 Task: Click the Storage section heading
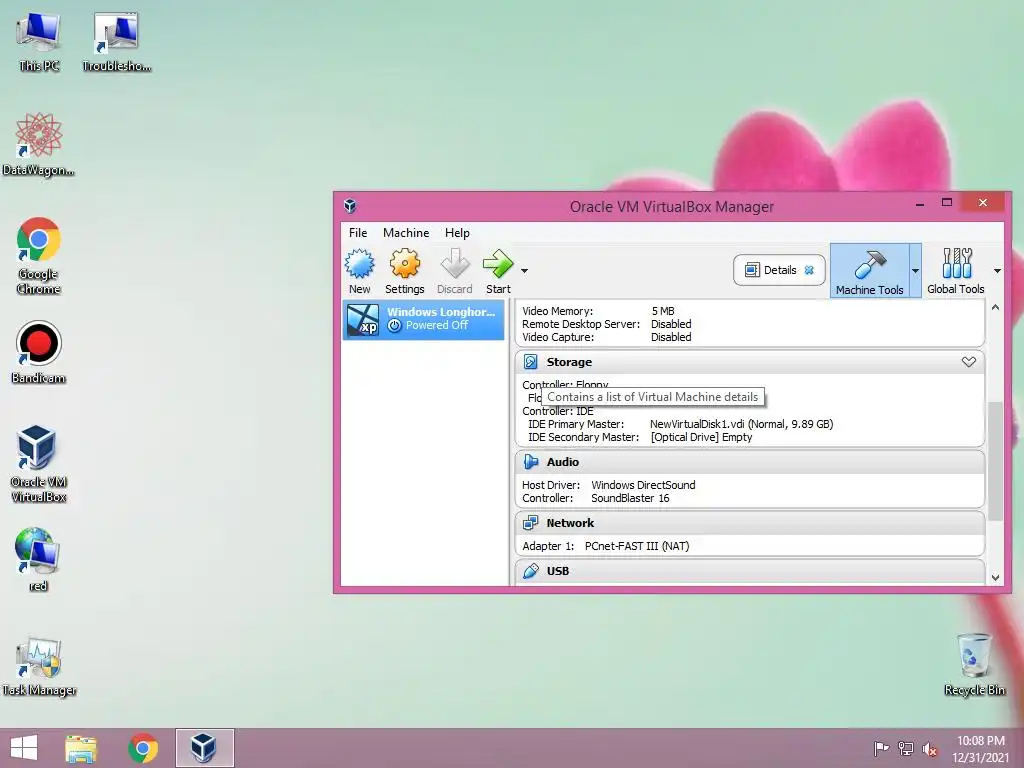pyautogui.click(x=569, y=362)
